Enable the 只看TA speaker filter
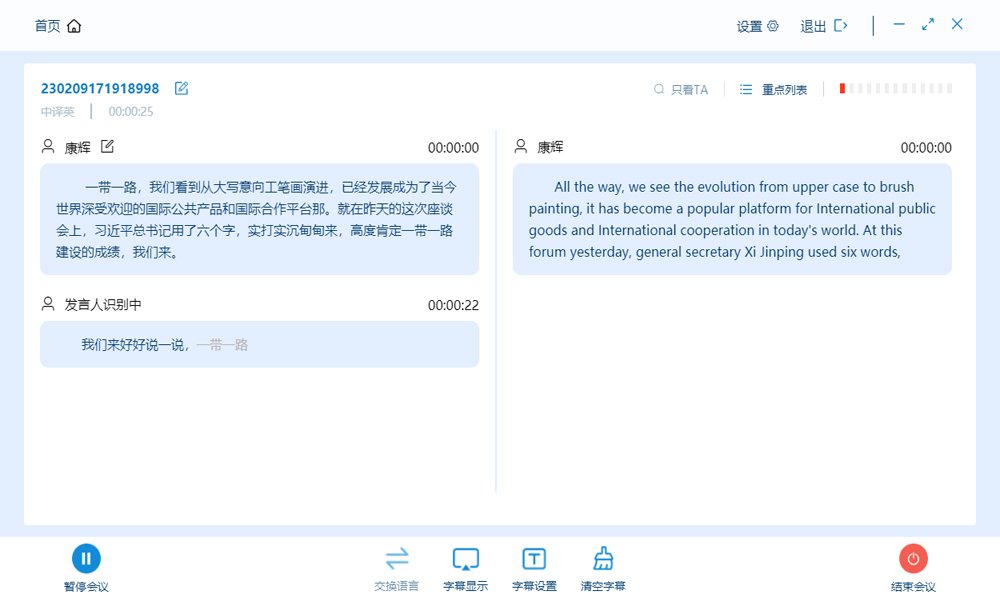This screenshot has width=1000, height=600. (681, 88)
